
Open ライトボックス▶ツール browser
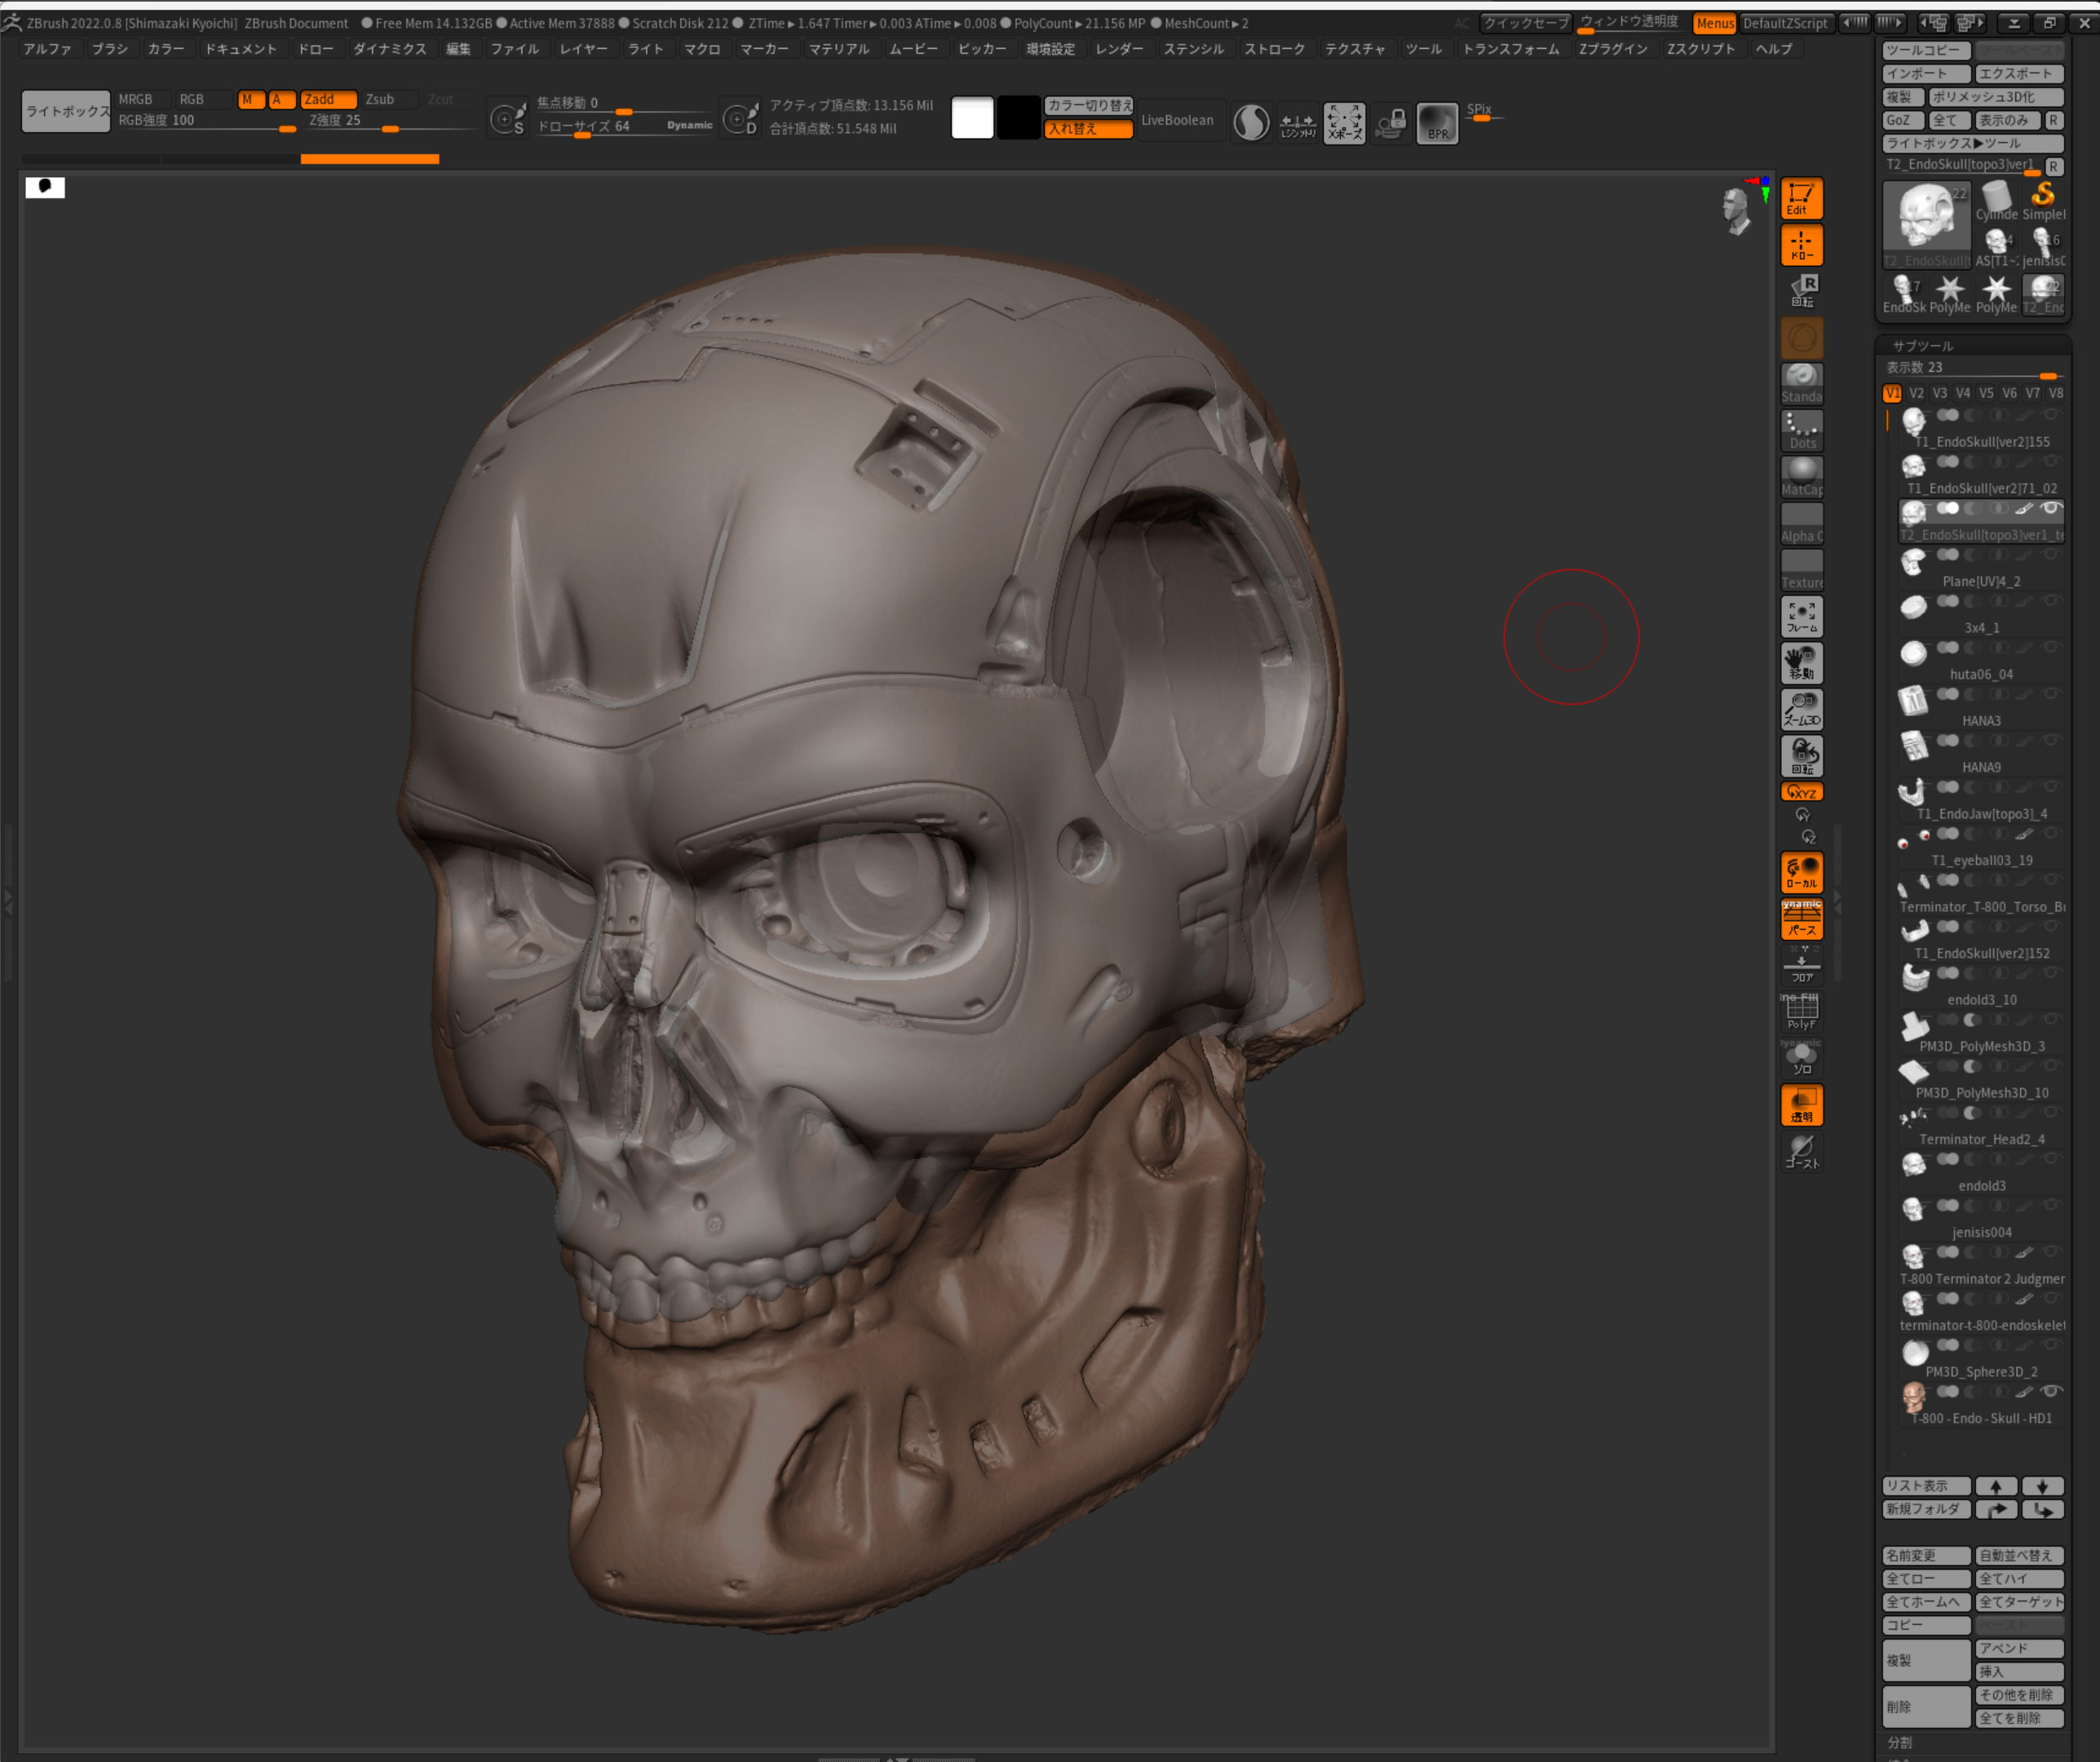point(1973,143)
